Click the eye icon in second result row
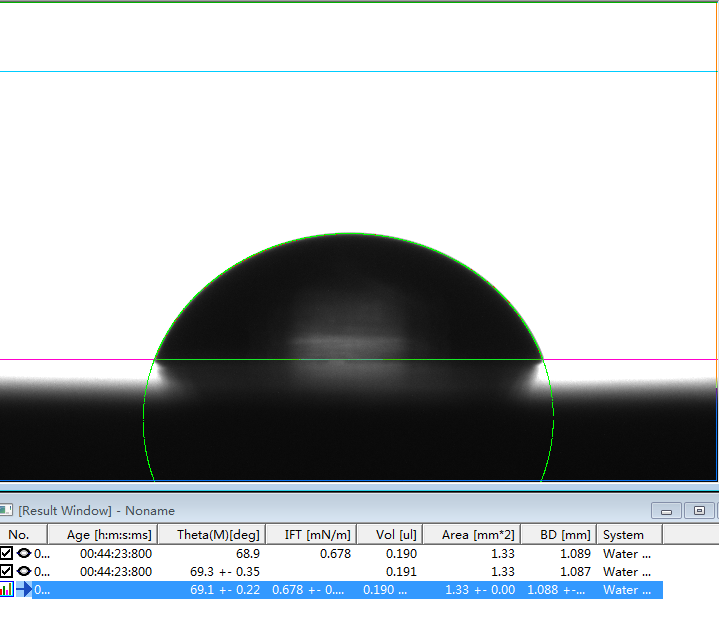 [24, 571]
